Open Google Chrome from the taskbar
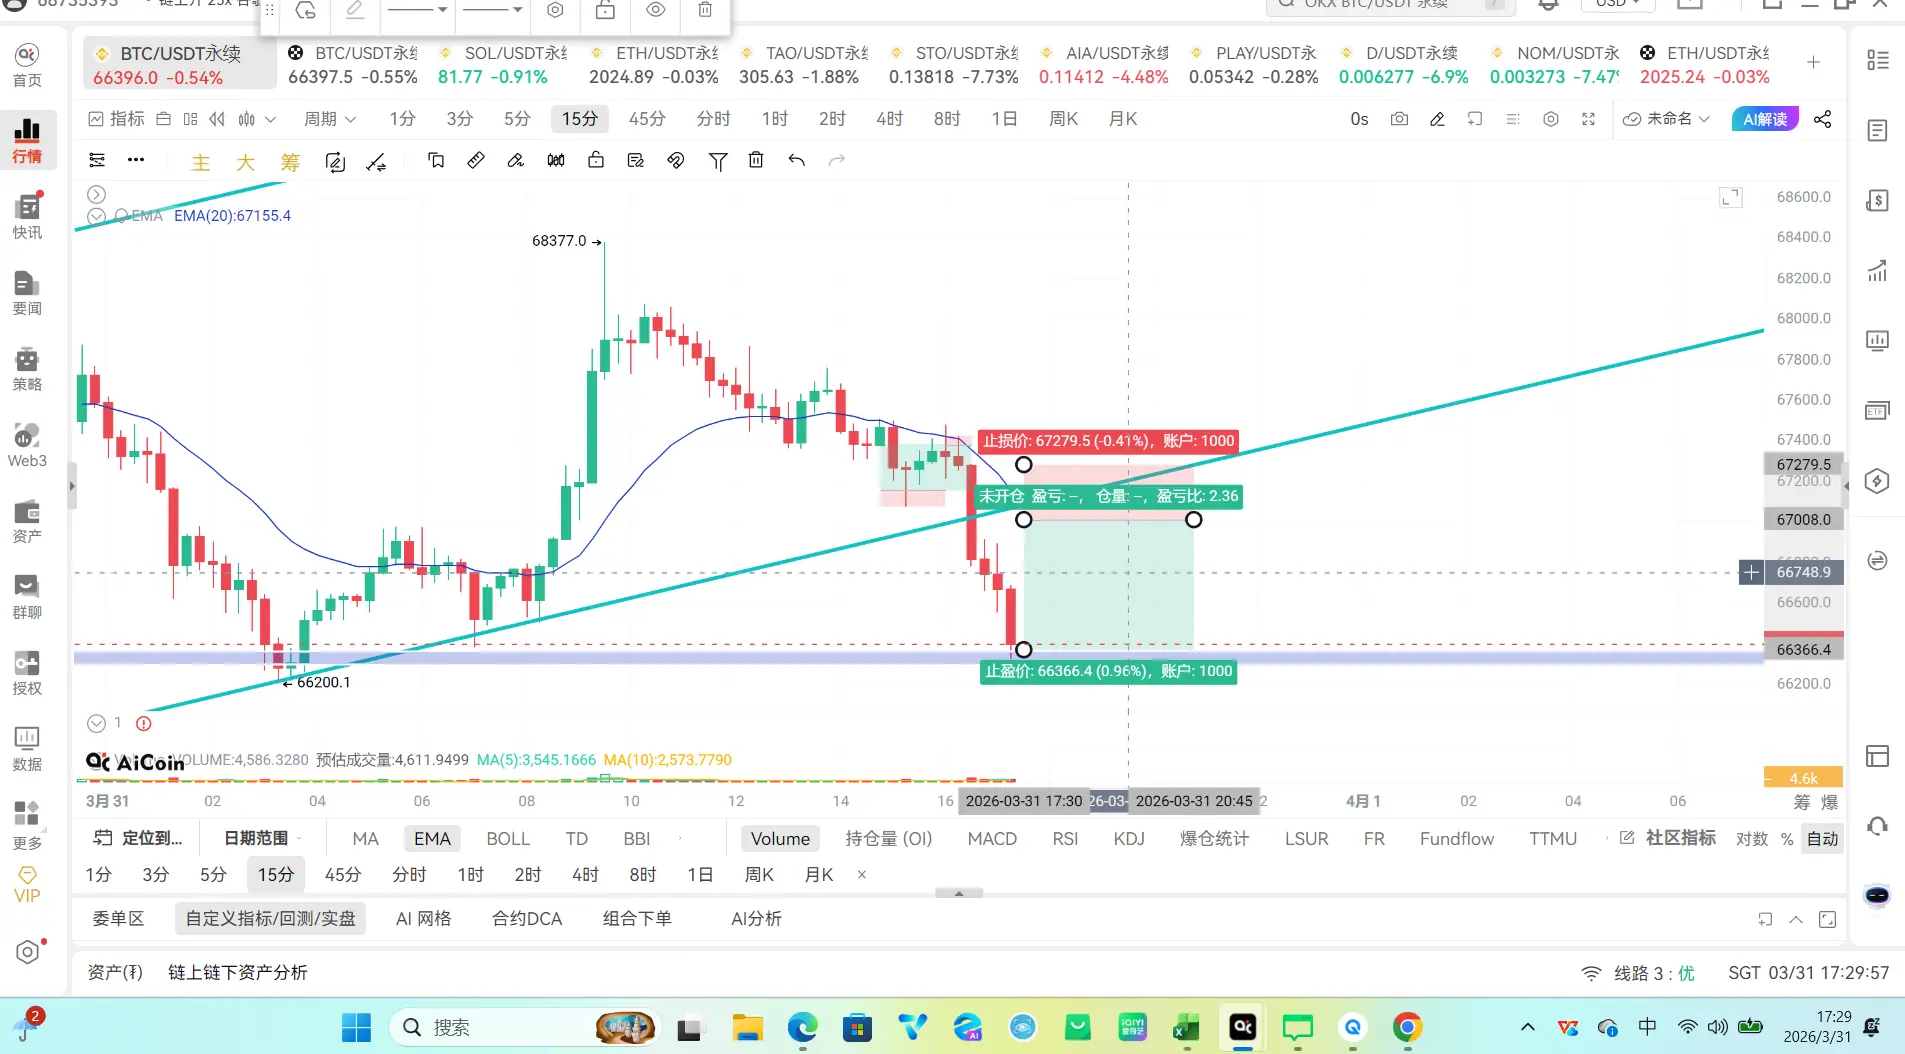 pyautogui.click(x=1407, y=1027)
